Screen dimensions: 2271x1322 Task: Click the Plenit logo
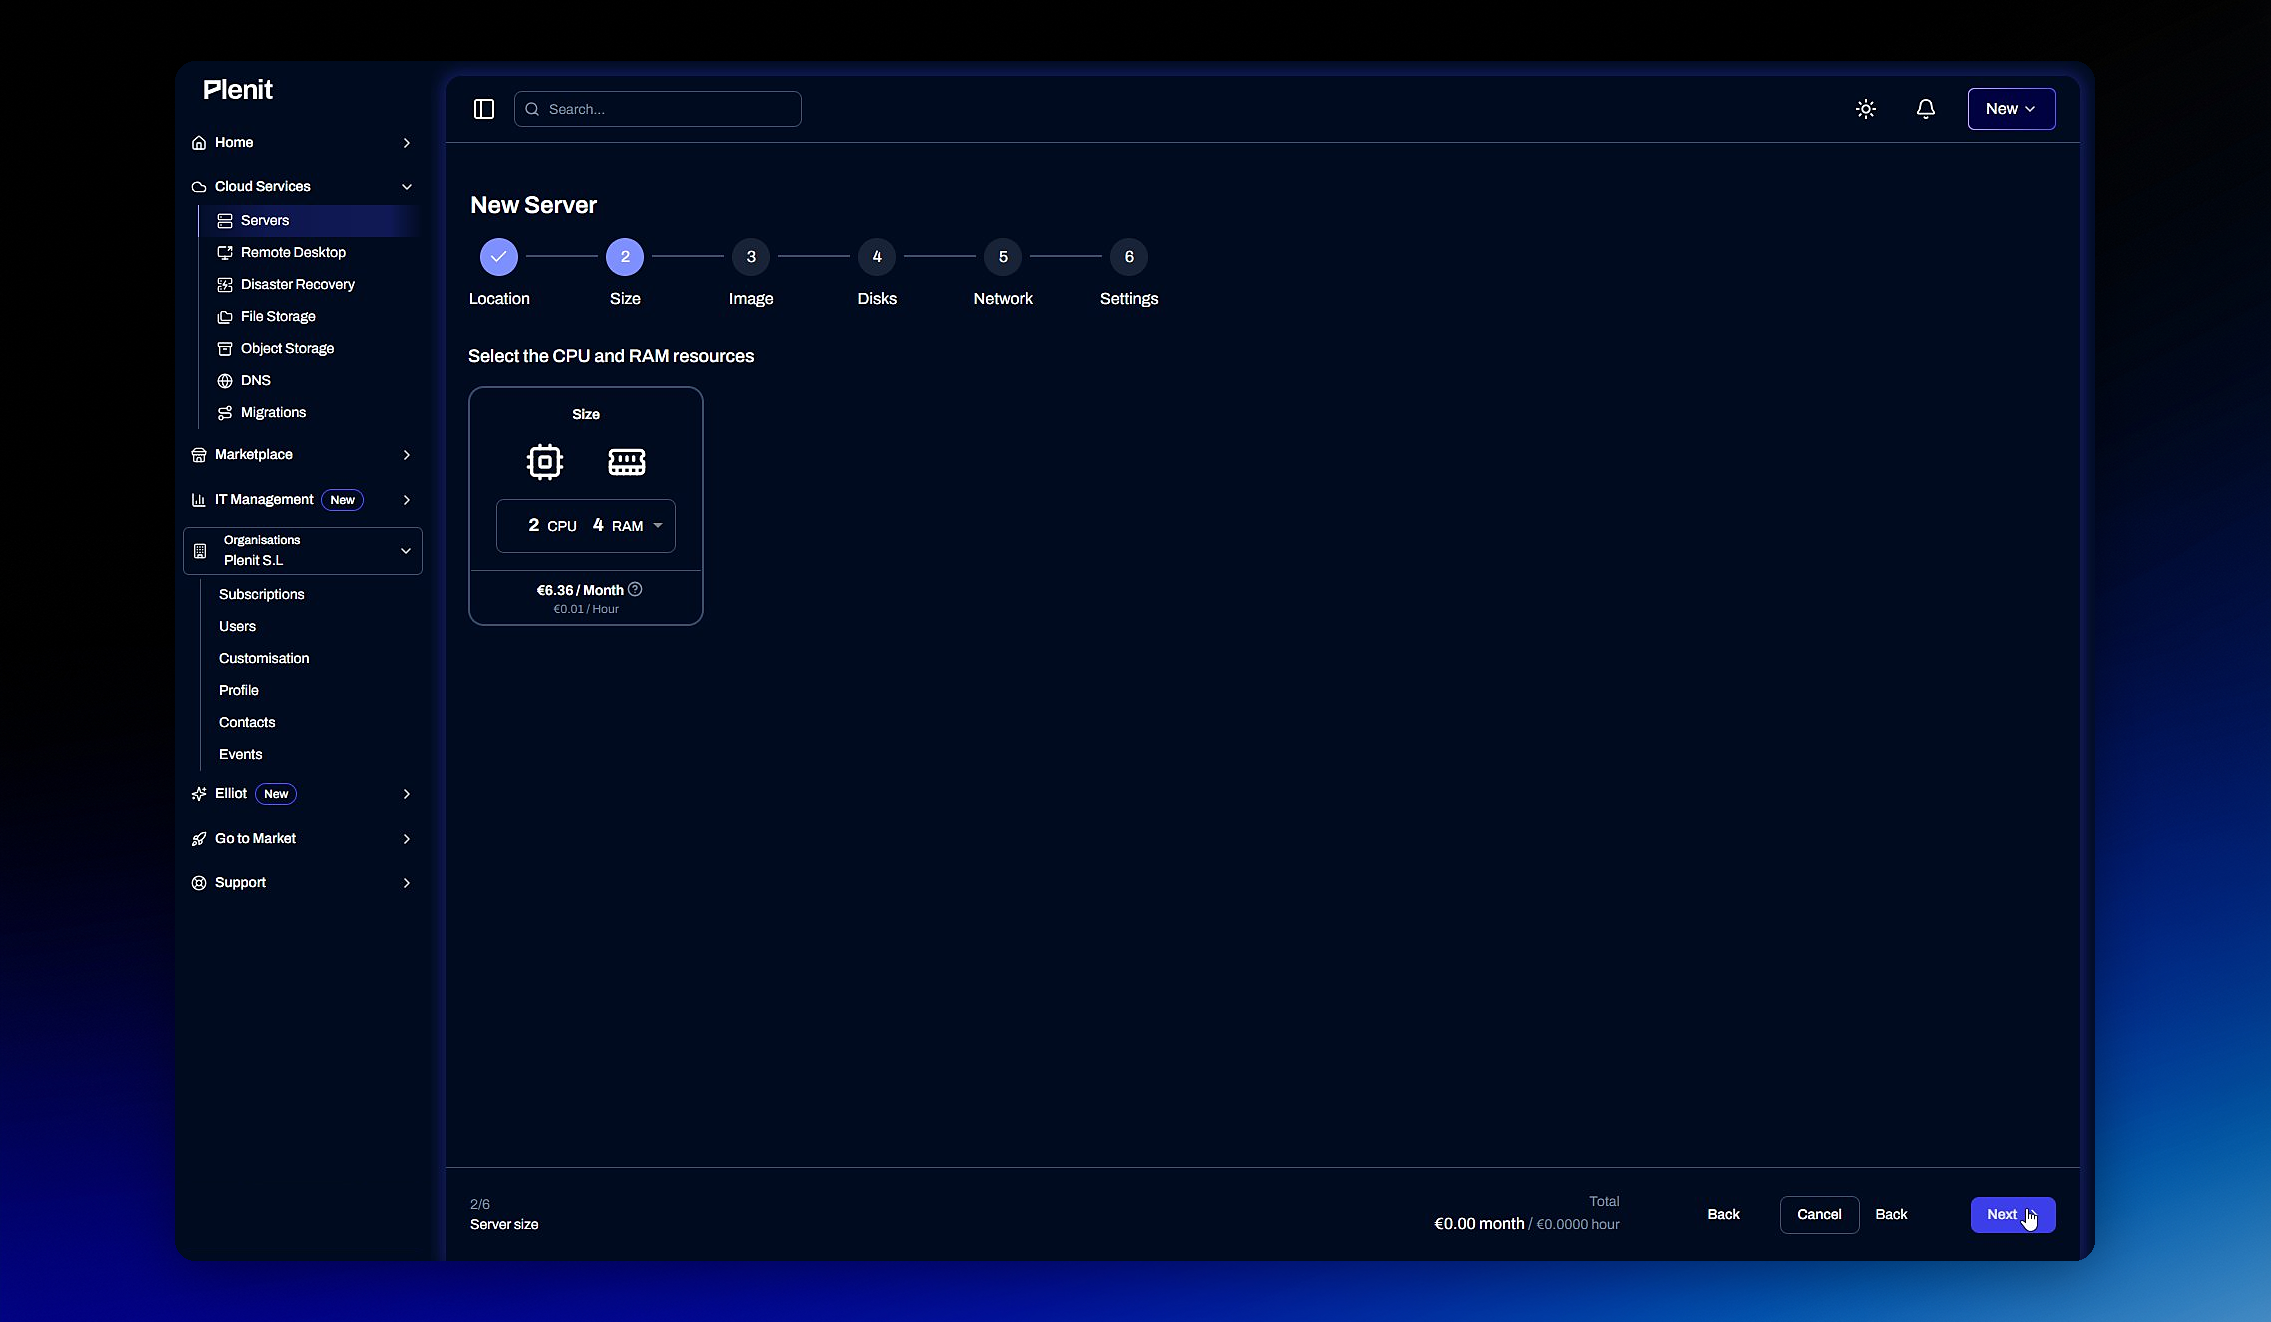click(238, 90)
